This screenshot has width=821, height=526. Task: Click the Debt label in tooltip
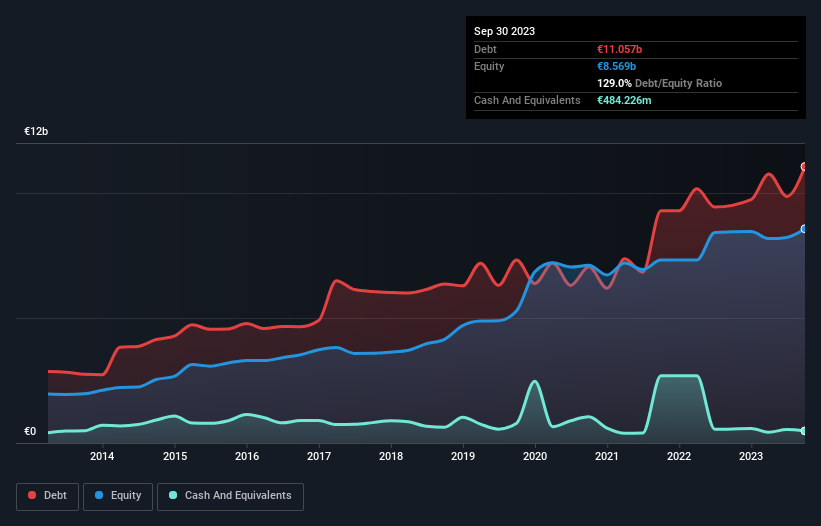pos(485,49)
